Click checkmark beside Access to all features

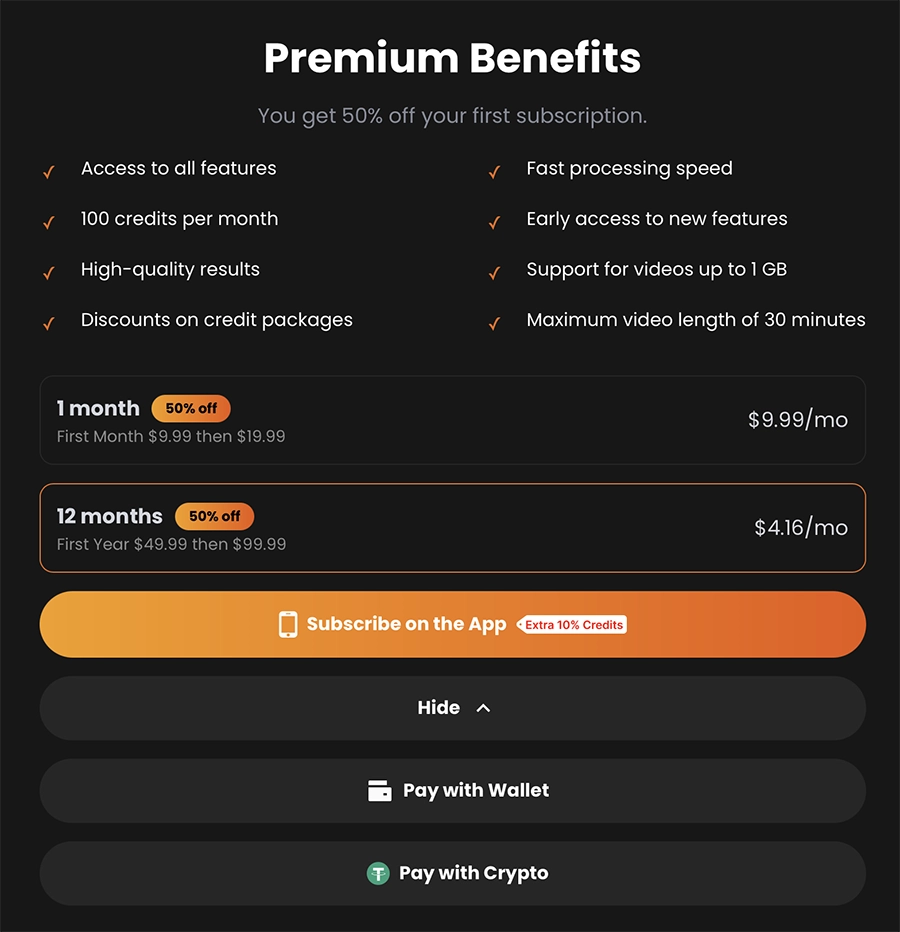(x=48, y=172)
